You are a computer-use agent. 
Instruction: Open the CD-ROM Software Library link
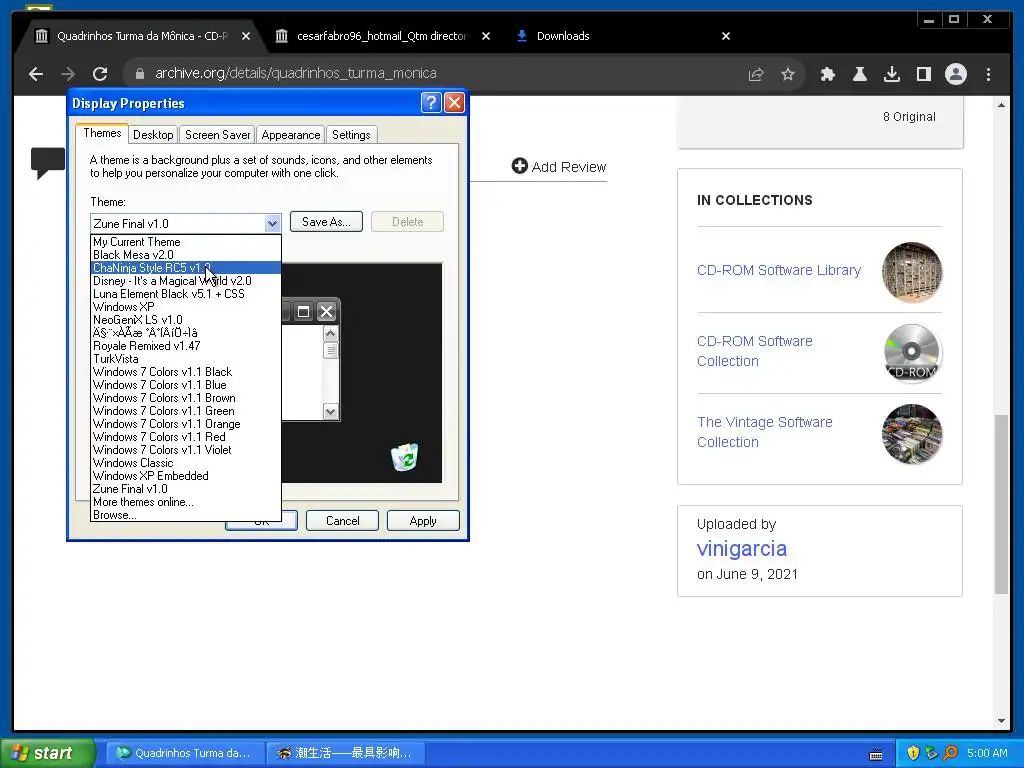tap(778, 270)
